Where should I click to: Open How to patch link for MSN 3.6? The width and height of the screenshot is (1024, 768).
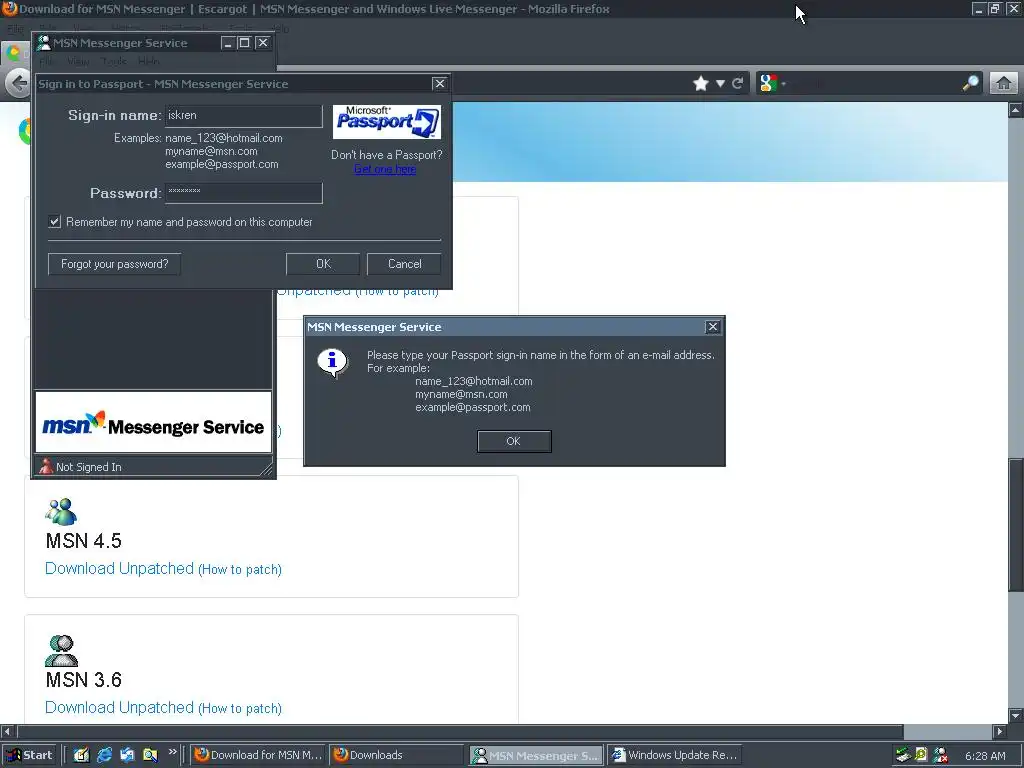(x=240, y=709)
